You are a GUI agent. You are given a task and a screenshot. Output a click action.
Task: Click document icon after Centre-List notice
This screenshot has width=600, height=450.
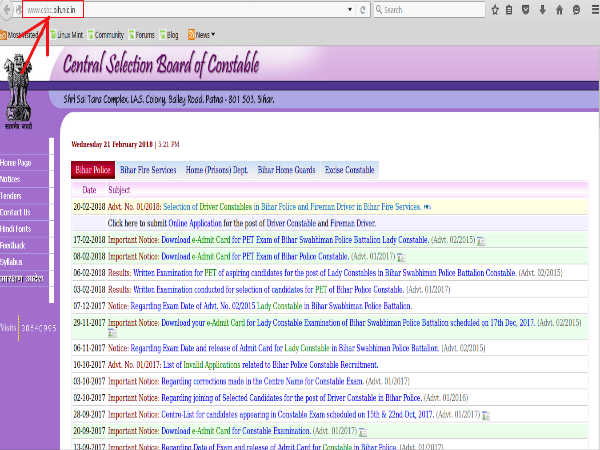pyautogui.click(x=486, y=416)
